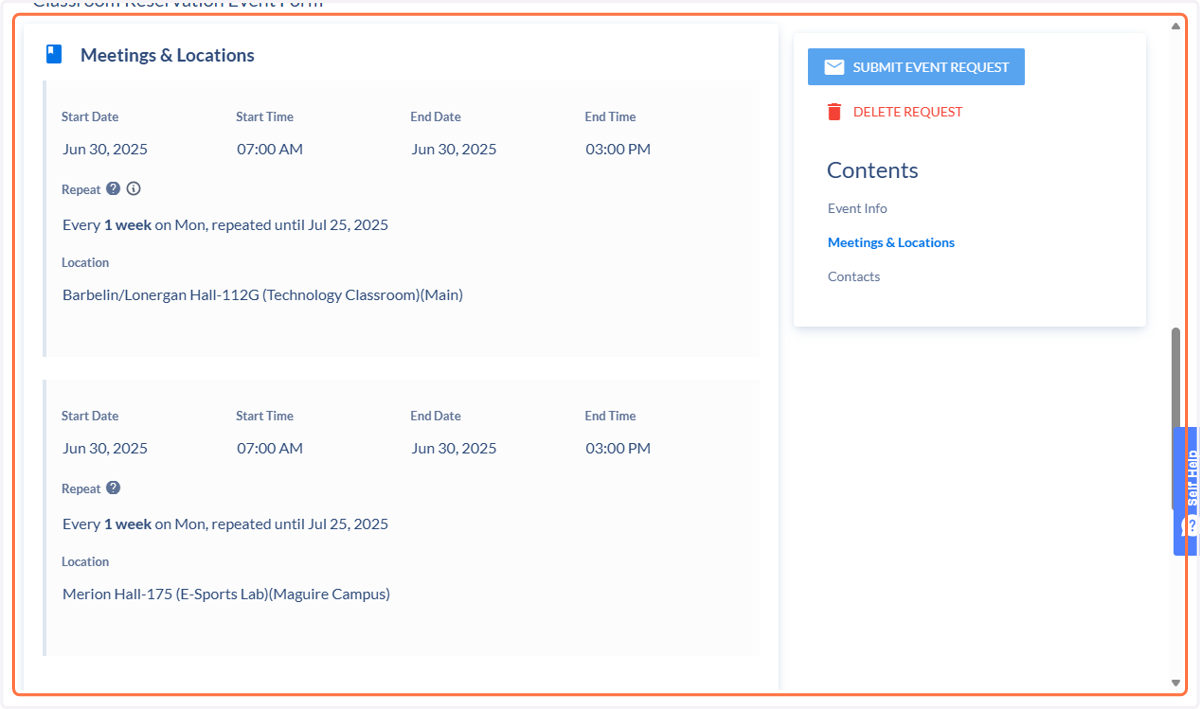The height and width of the screenshot is (709, 1200).
Task: Click the repeat rule text in Merion Hall meeting
Action: click(225, 524)
